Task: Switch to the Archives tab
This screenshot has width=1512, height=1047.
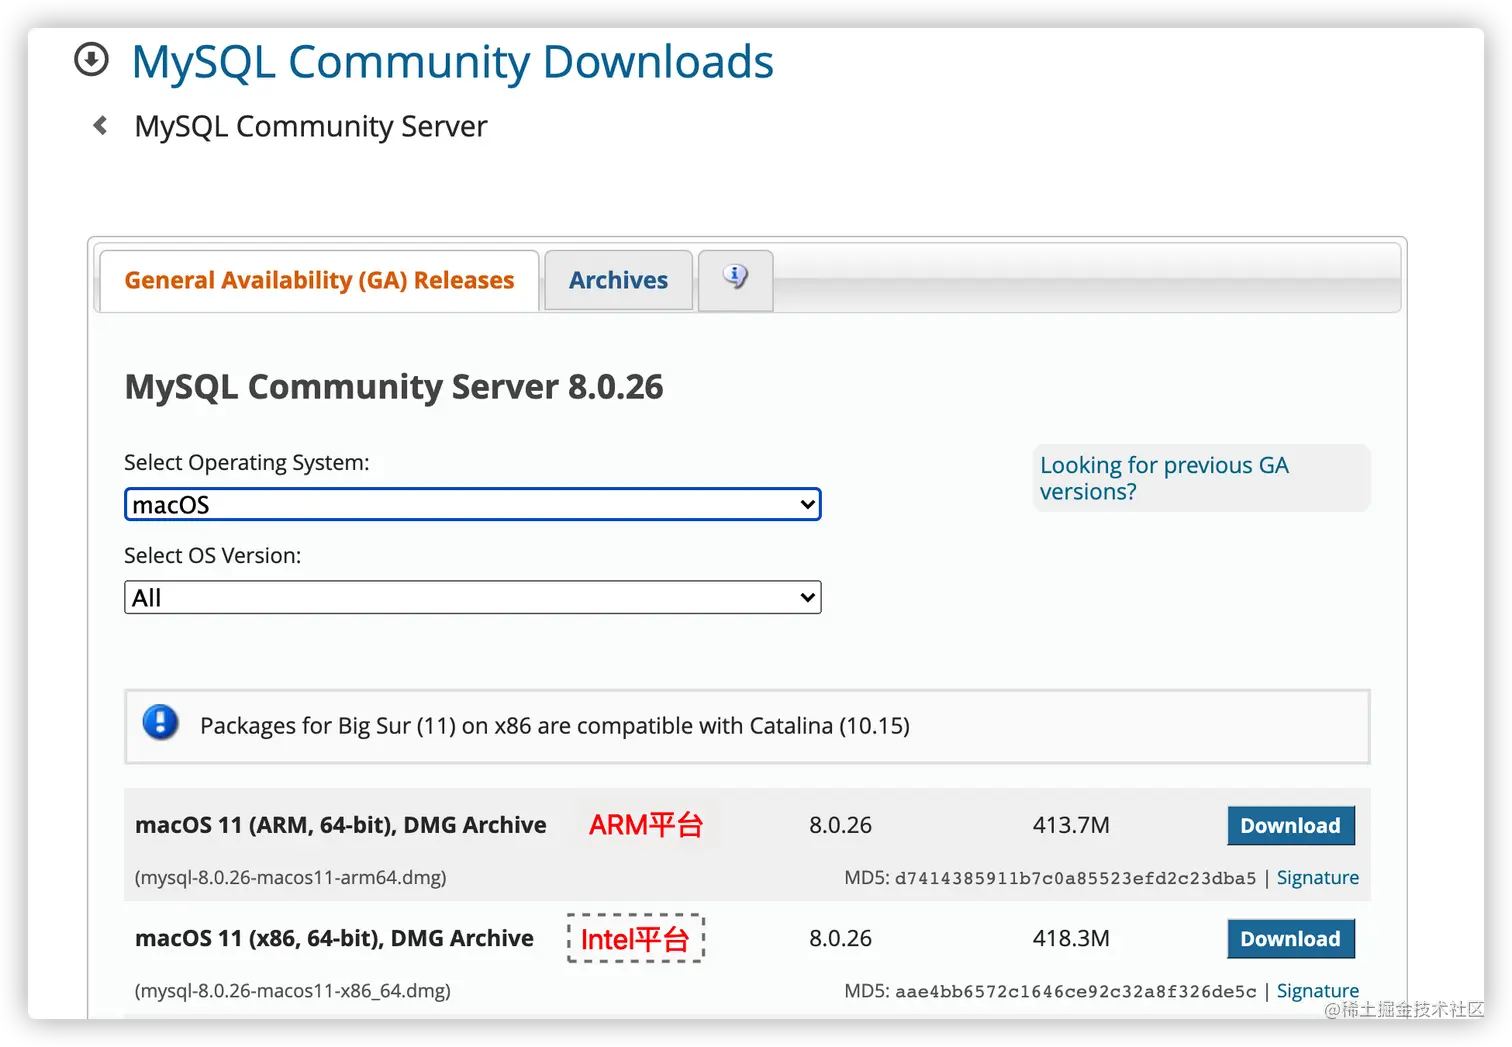Action: click(x=618, y=281)
